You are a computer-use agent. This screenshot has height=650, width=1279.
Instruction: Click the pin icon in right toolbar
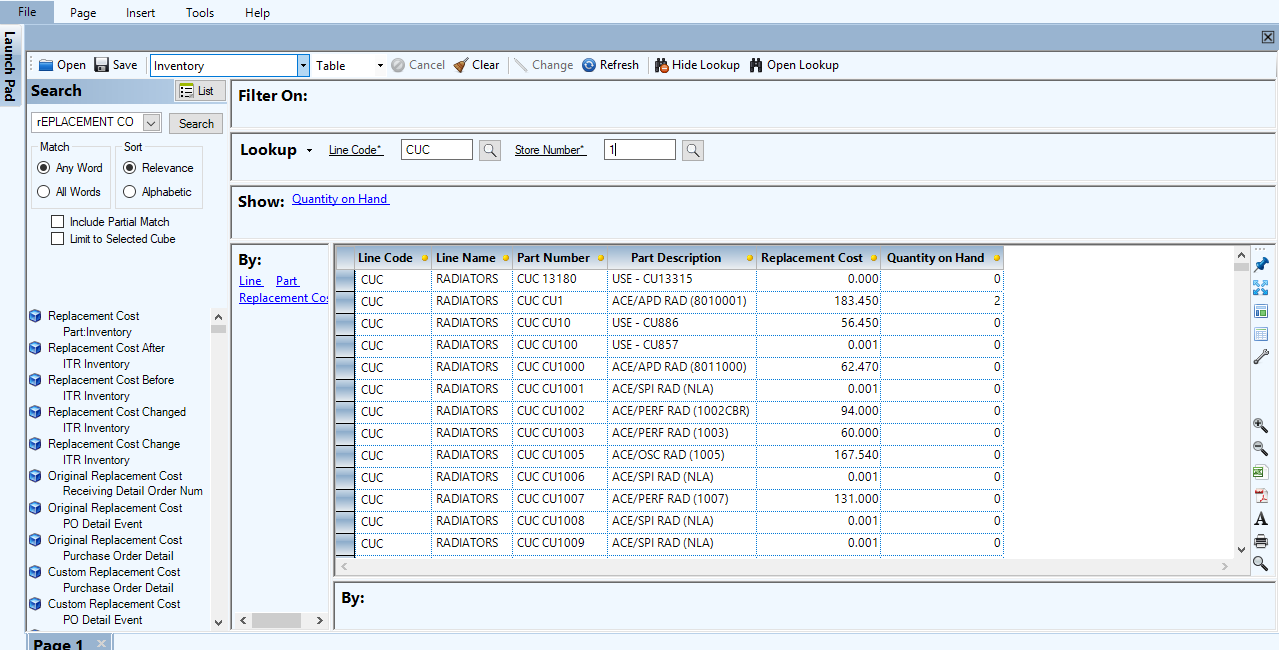1260,264
